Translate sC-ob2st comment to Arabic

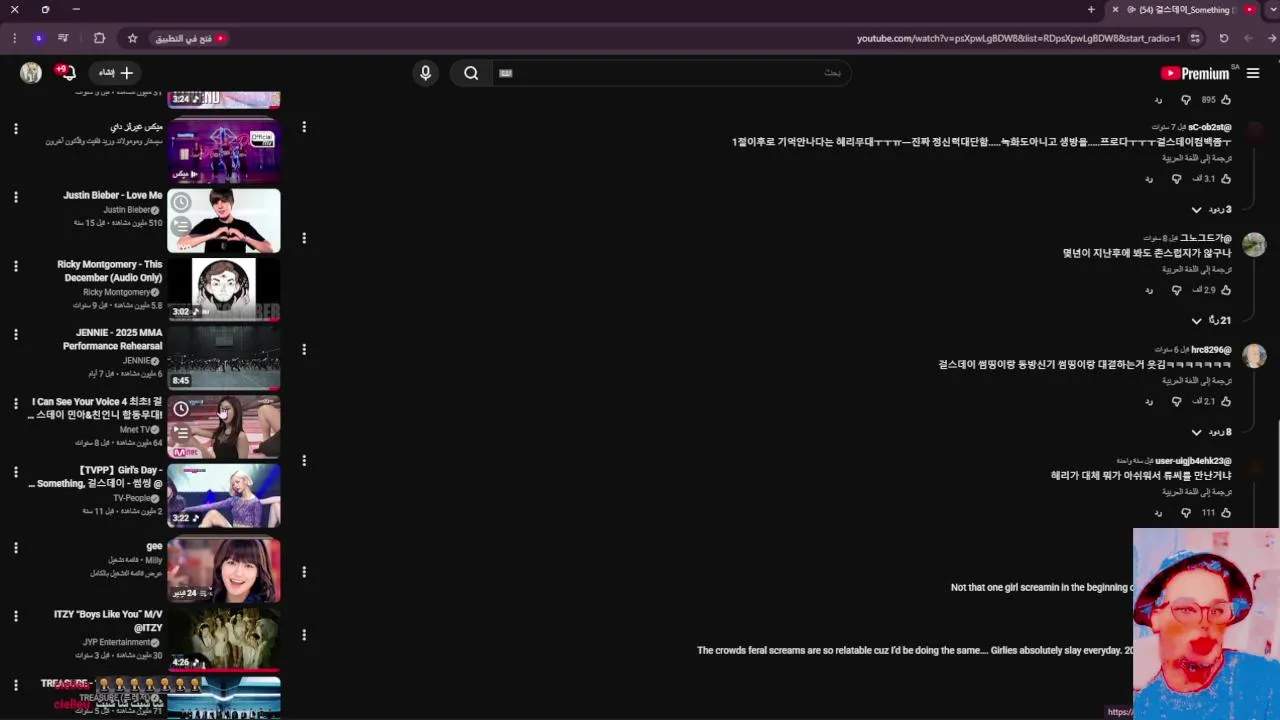(1197, 158)
